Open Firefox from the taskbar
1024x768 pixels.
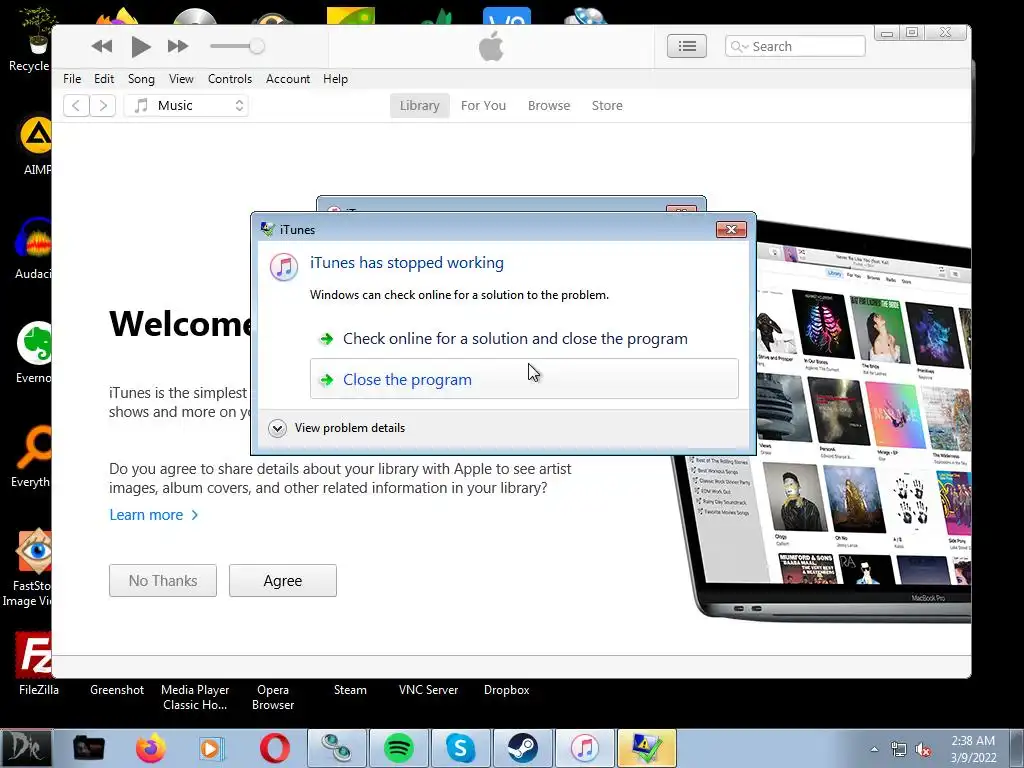pos(150,748)
